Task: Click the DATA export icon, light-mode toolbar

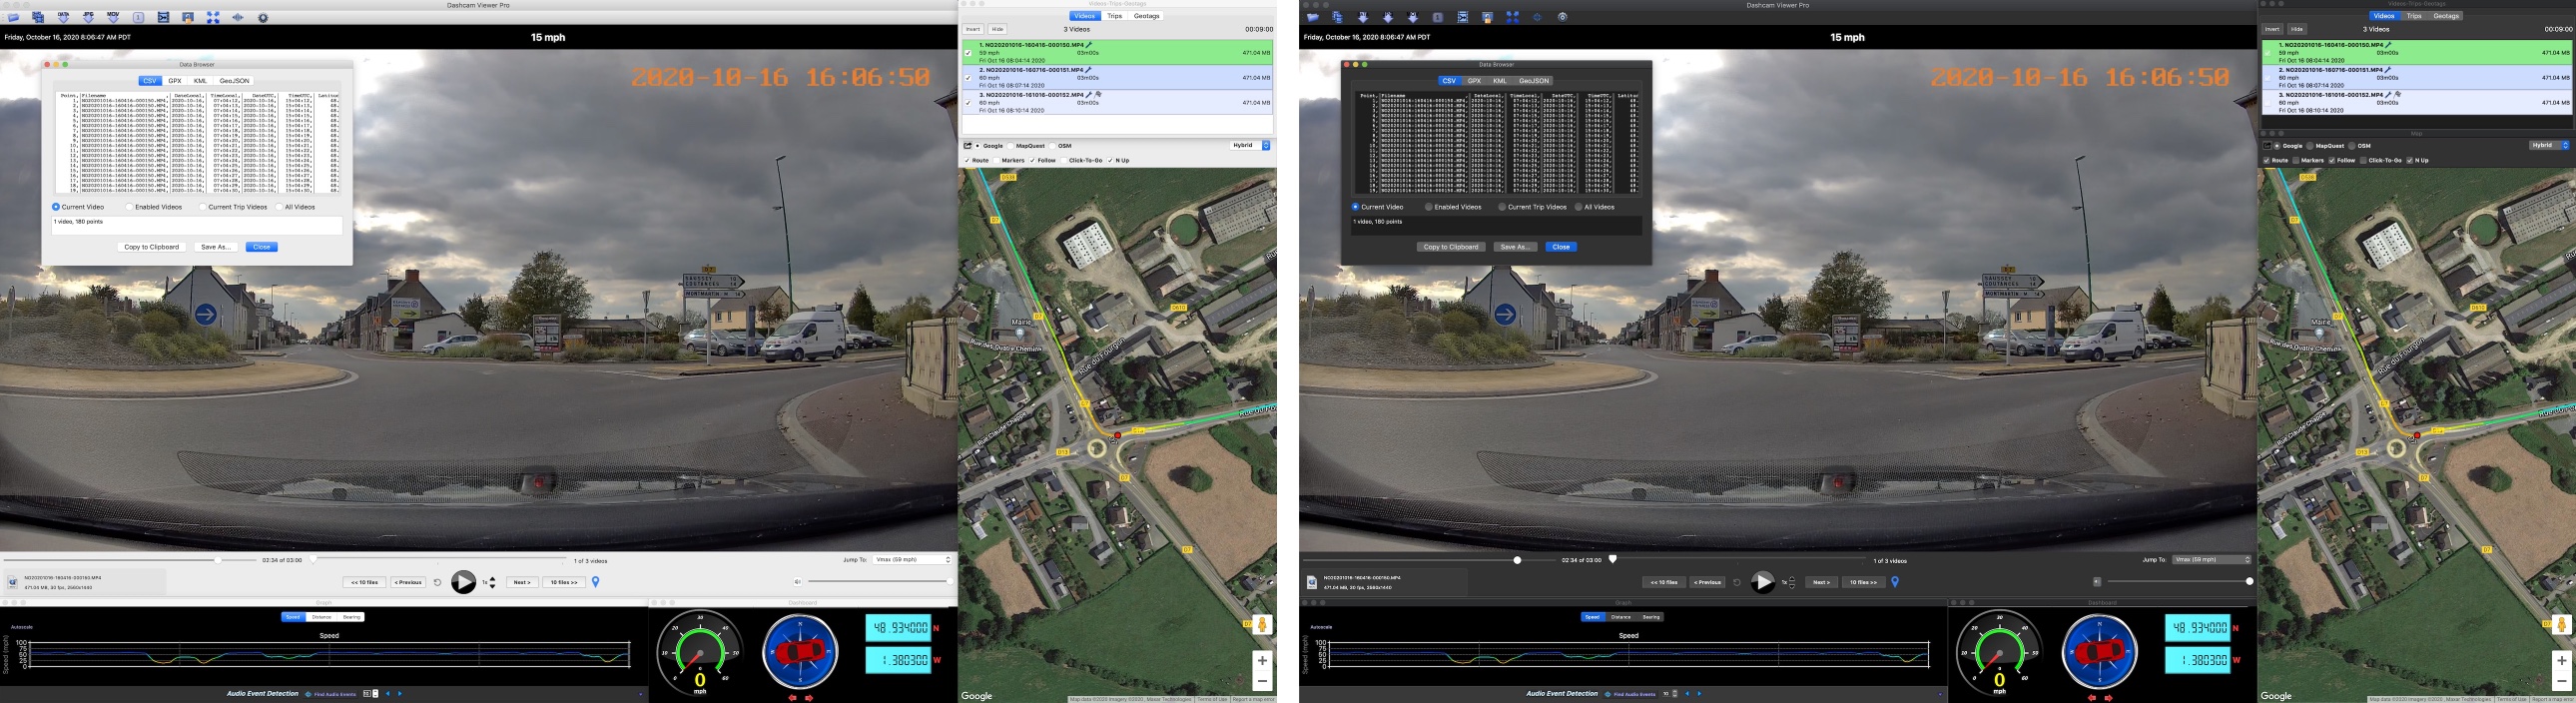Action: tap(63, 18)
